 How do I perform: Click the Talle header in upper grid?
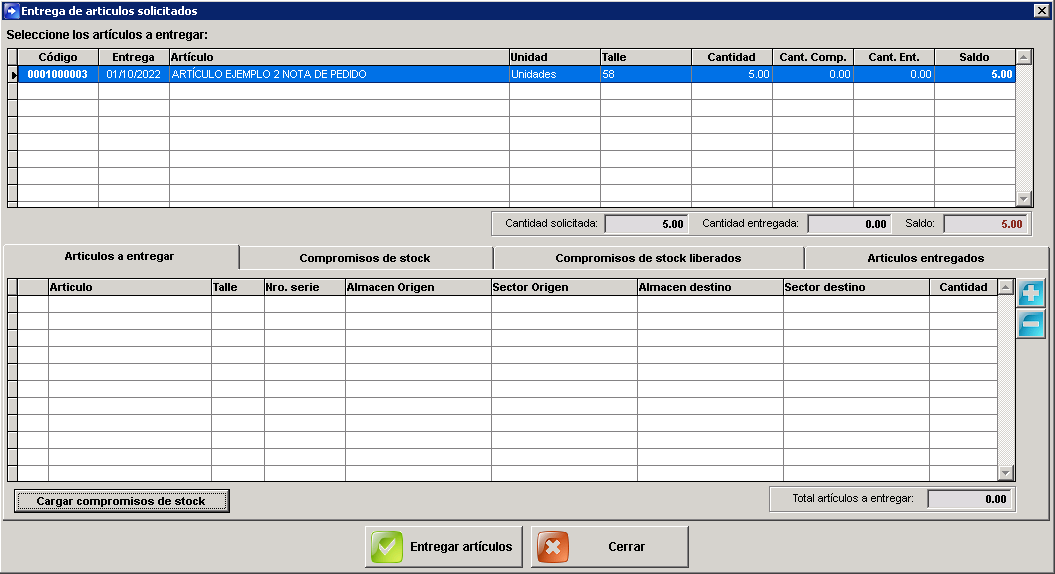tap(645, 57)
